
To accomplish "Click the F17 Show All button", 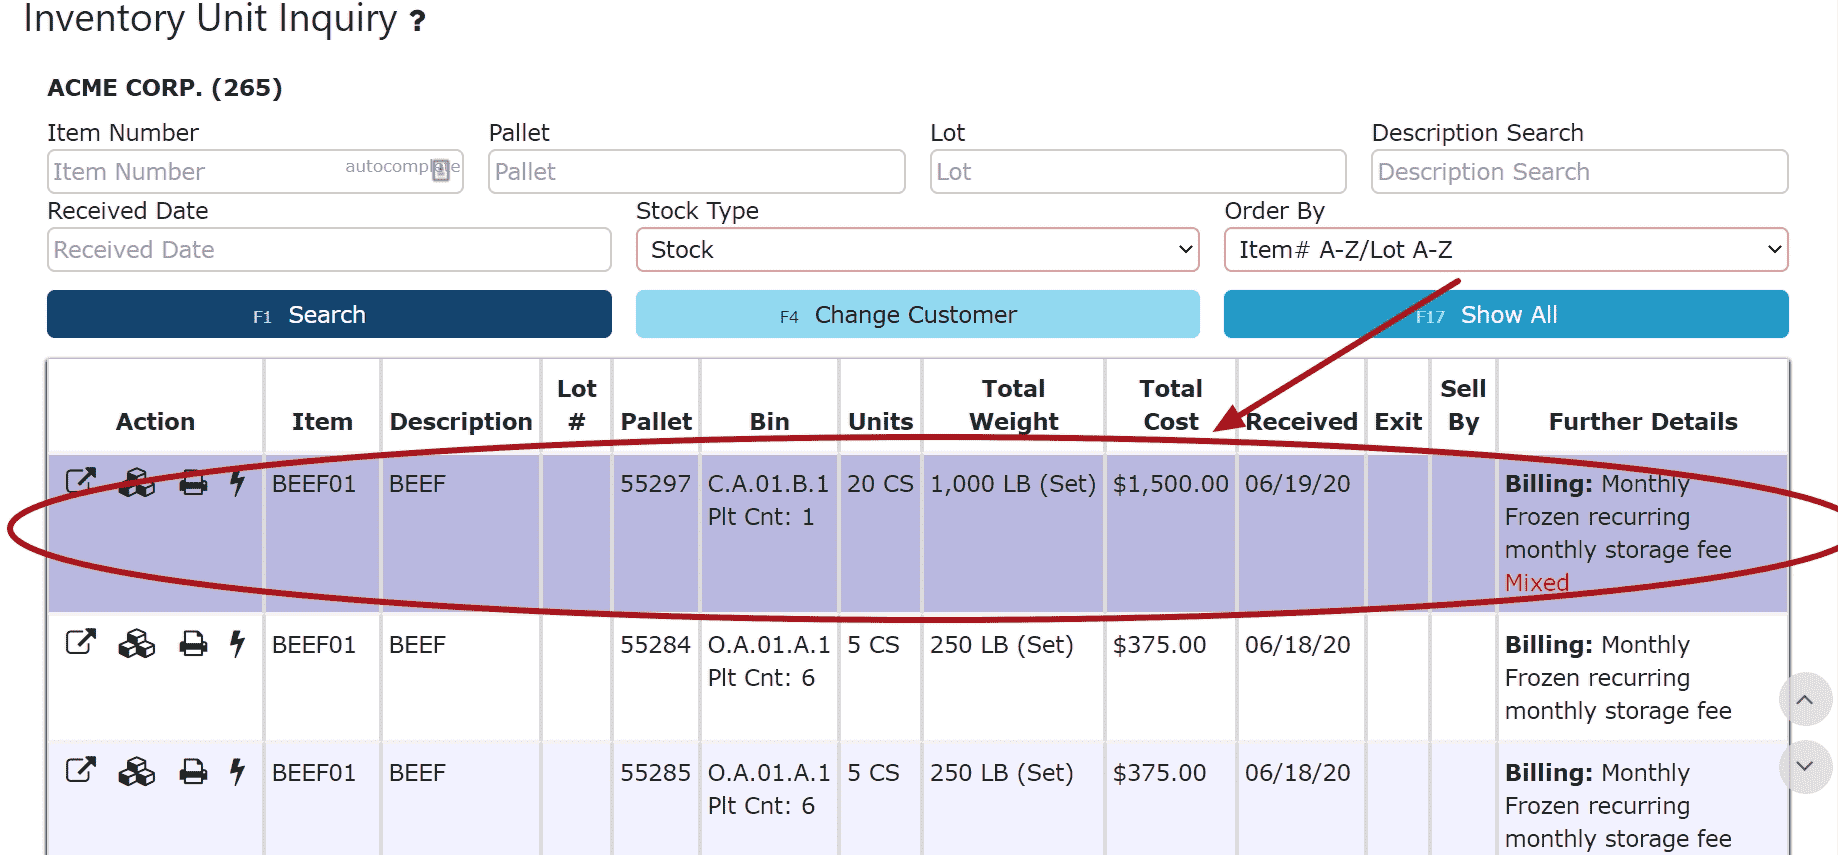I will point(1505,314).
